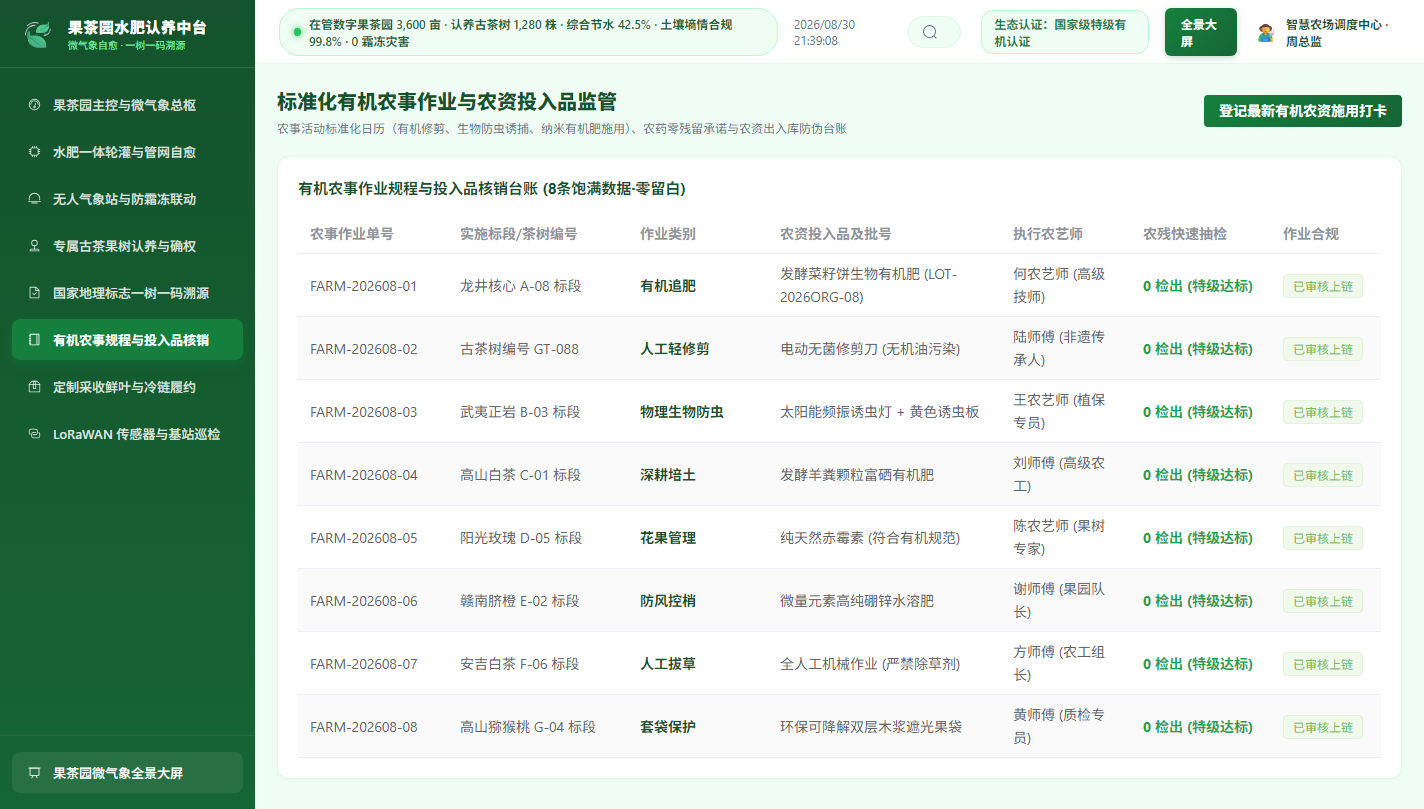This screenshot has height=809, width=1424.
Task: Open LoRaWAN 传感器与基站巡检 page
Action: 127,434
